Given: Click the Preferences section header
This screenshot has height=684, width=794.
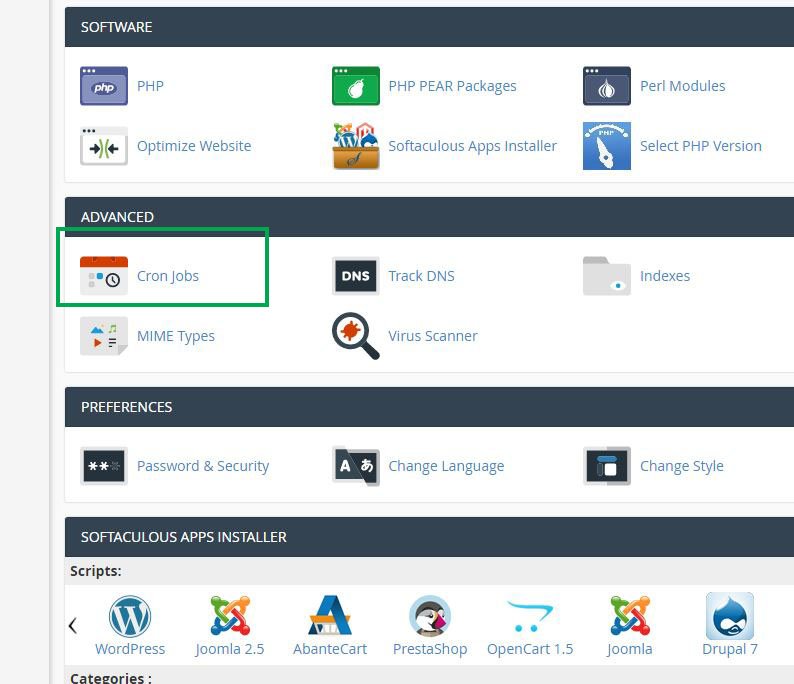Looking at the screenshot, I should (x=127, y=407).
